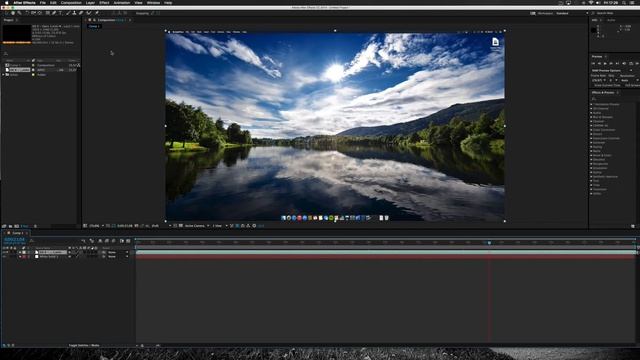
Task: Expand the Keying effects category
Action: point(591,147)
